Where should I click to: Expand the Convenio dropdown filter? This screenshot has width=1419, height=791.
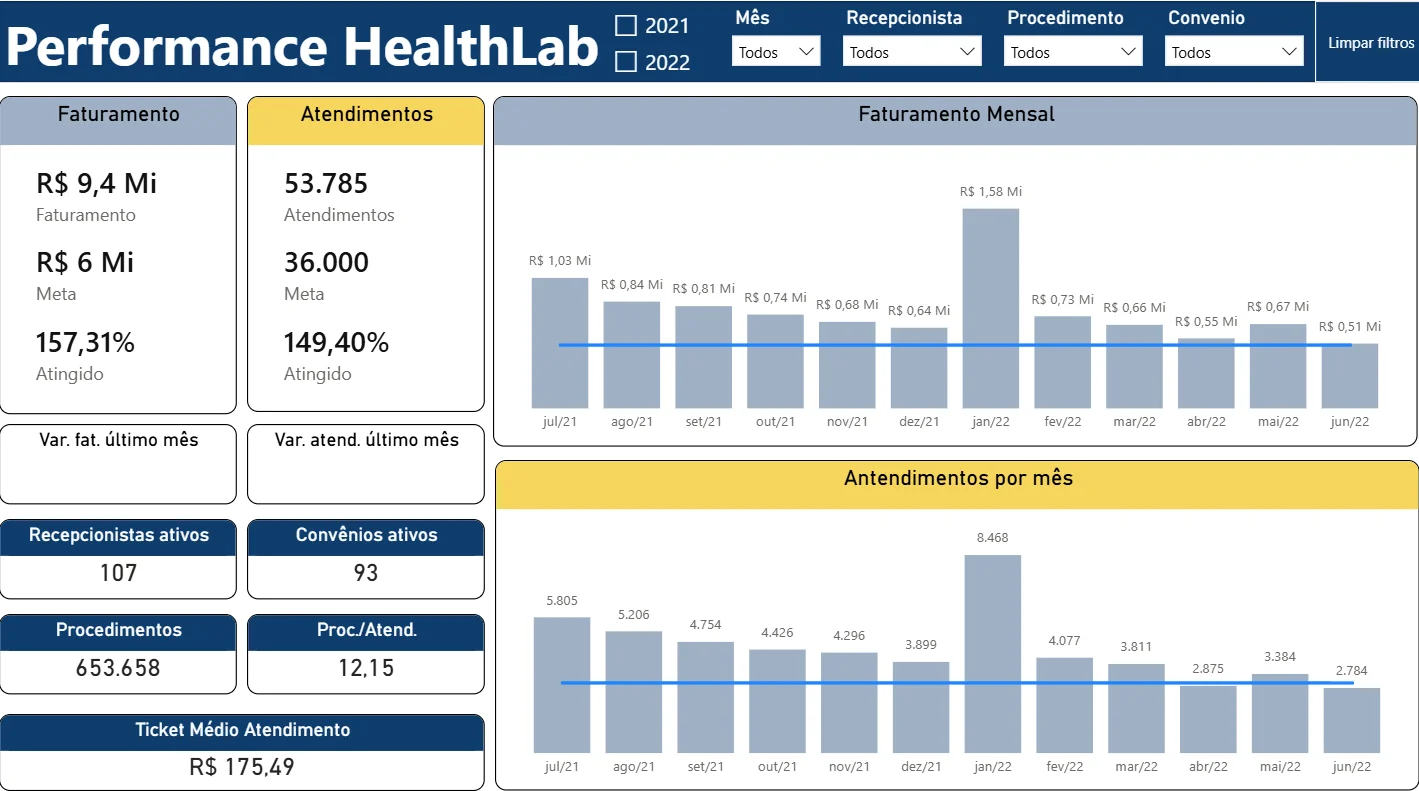pyautogui.click(x=1234, y=52)
